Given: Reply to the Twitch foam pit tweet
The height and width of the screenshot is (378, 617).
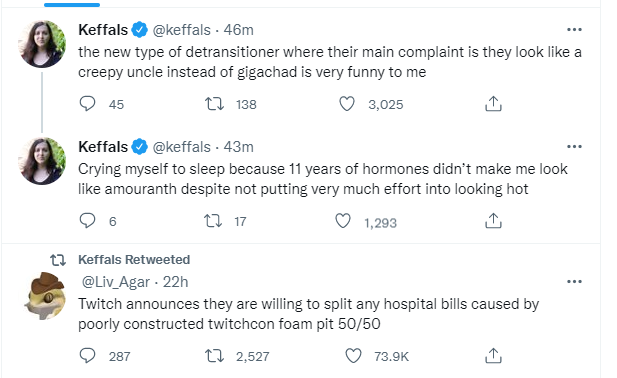Looking at the screenshot, I should coord(87,356).
